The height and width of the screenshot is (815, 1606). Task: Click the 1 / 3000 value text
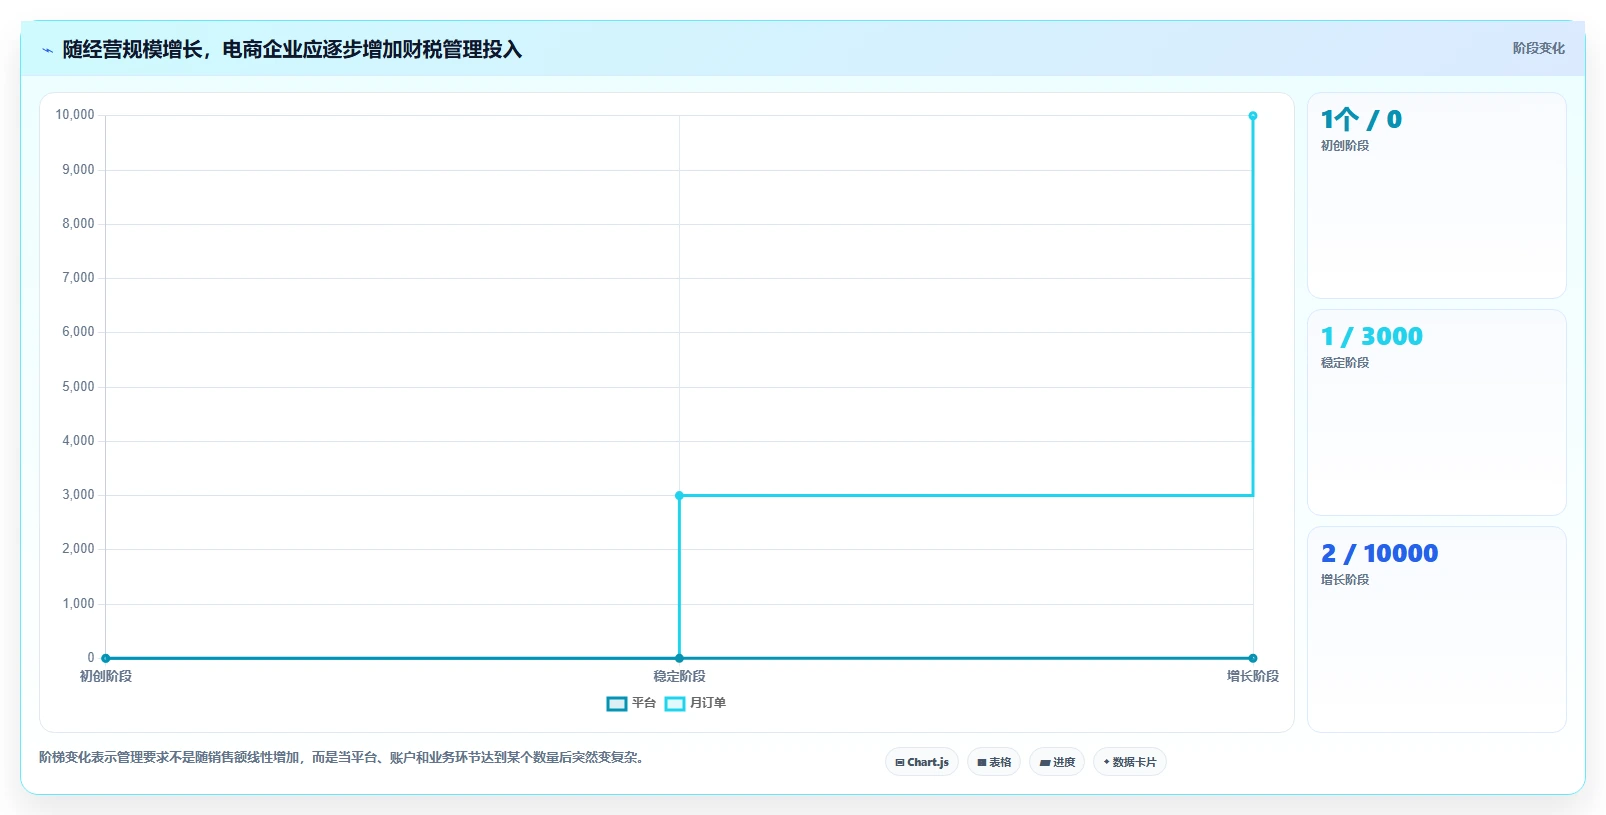[x=1371, y=337]
